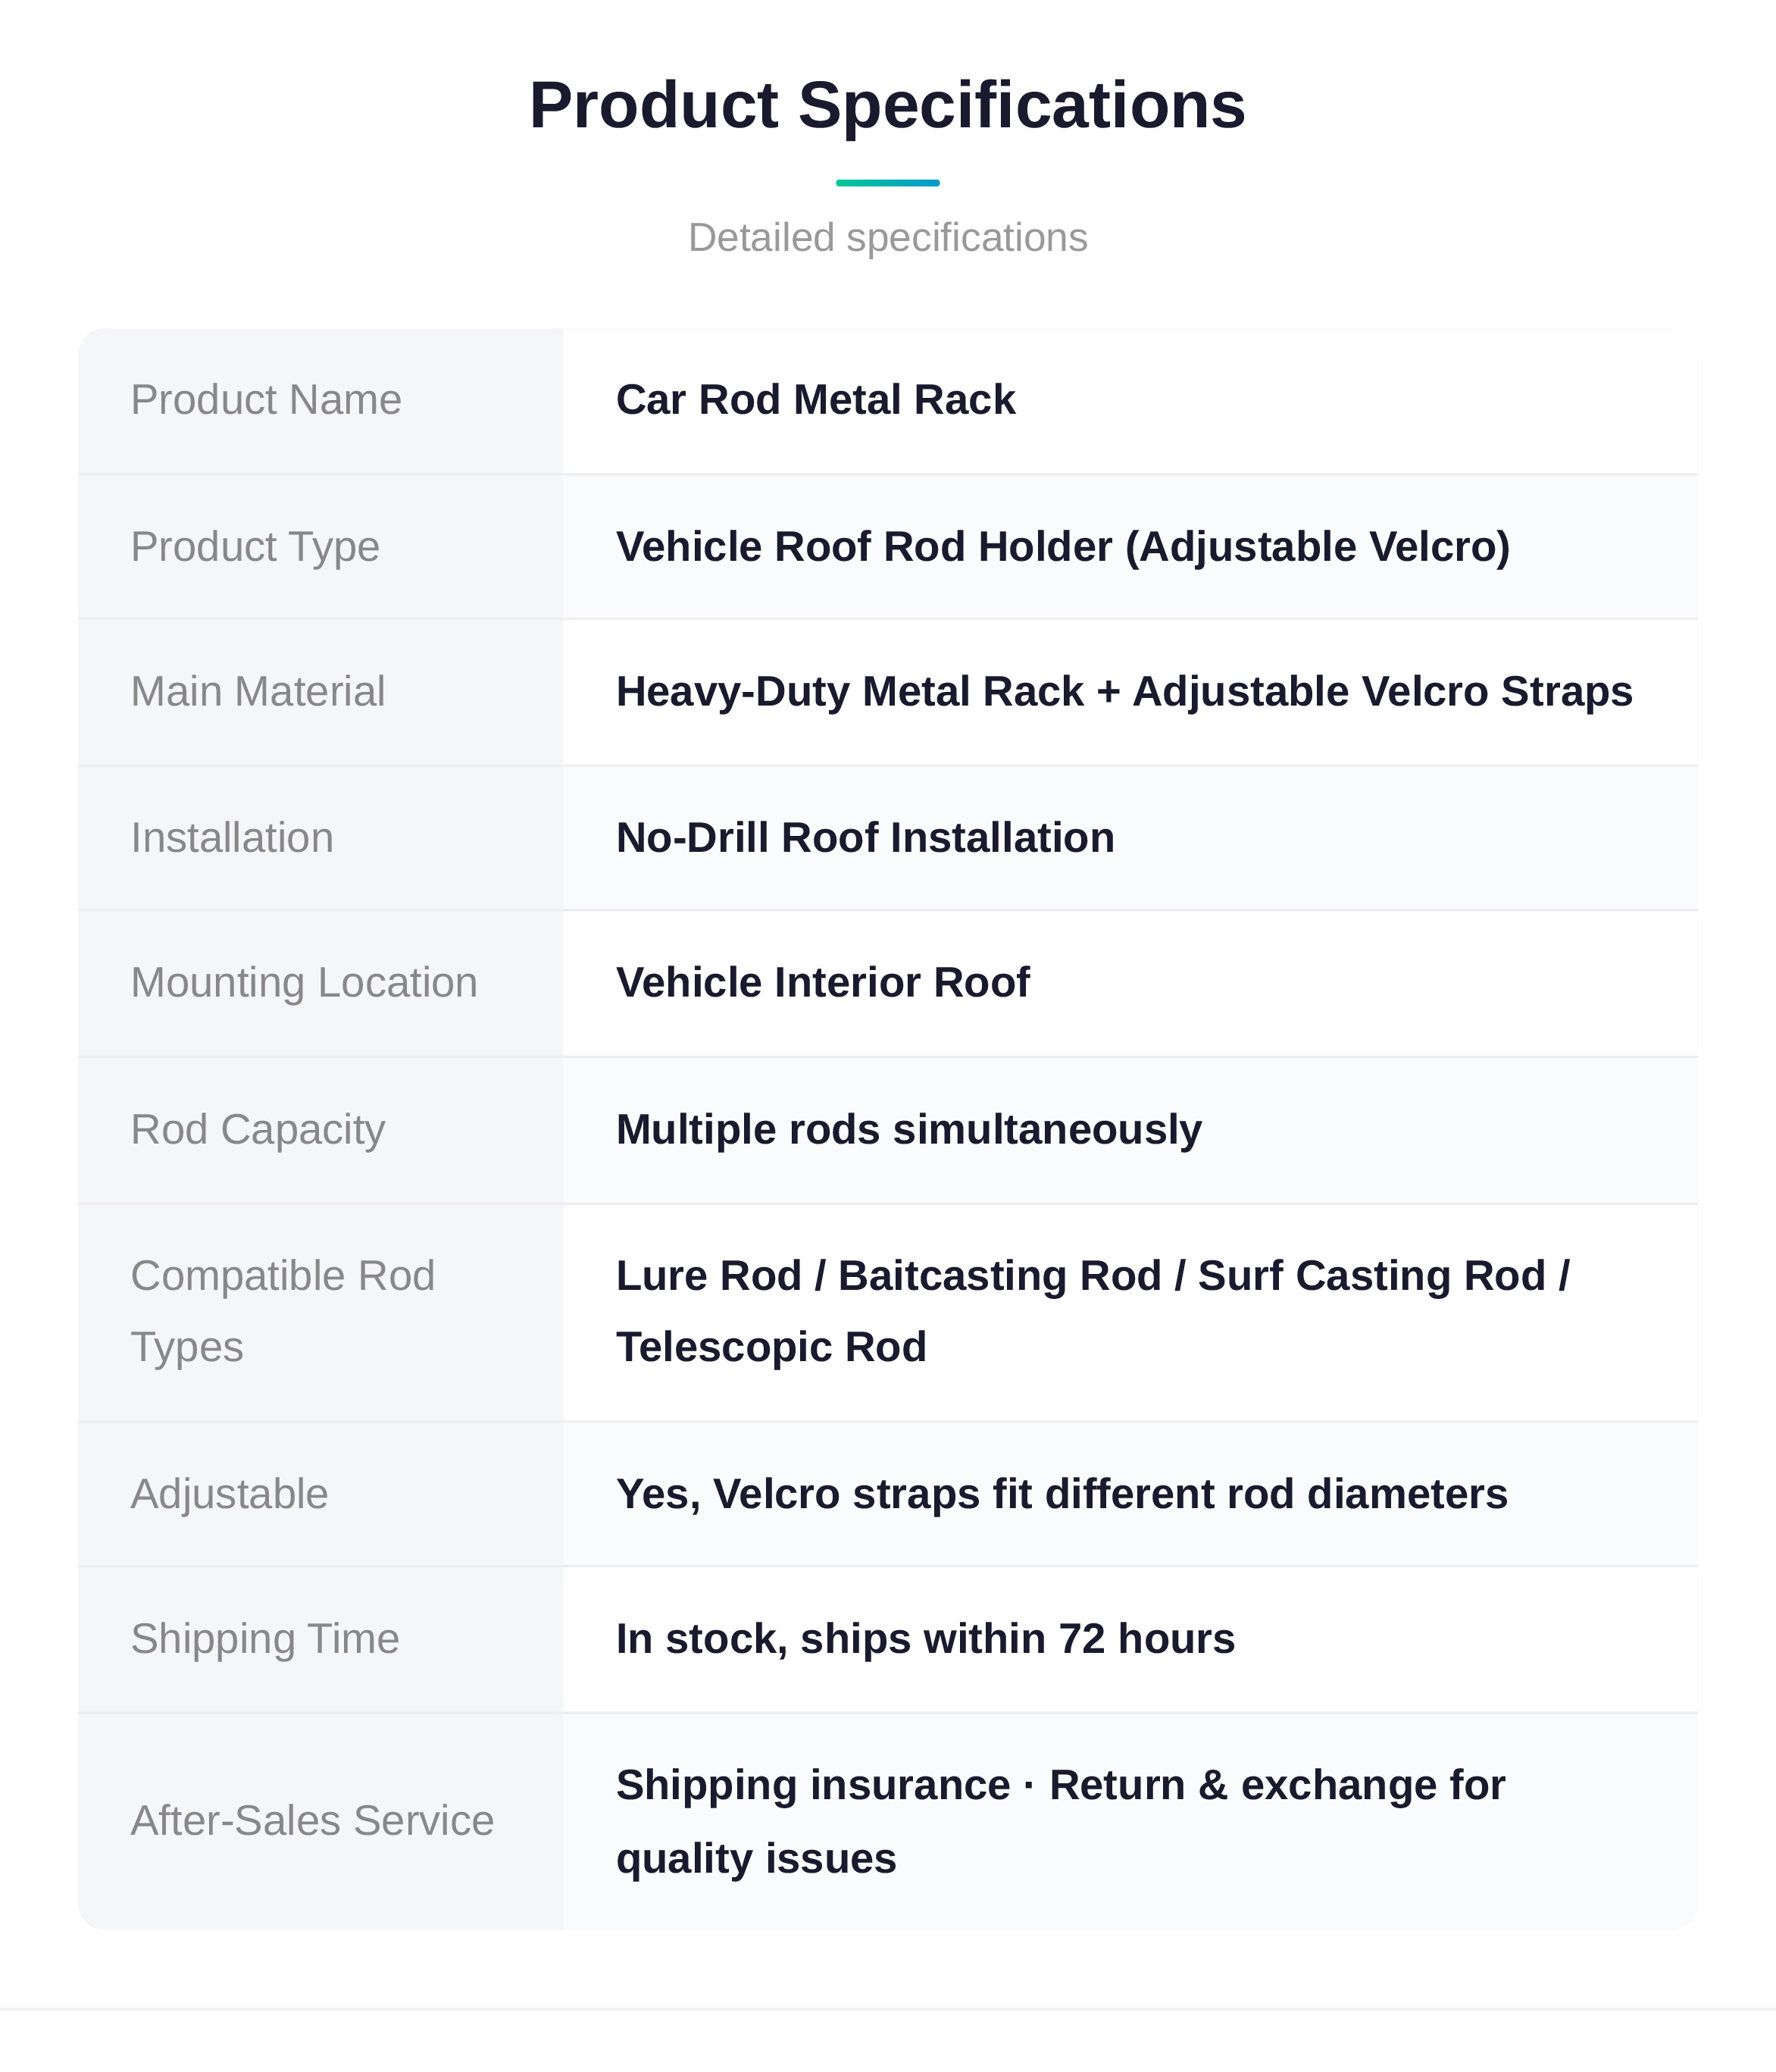Viewport: 1776px width, 2072px height.
Task: Click the Rod Capacity label
Action: (x=258, y=1130)
